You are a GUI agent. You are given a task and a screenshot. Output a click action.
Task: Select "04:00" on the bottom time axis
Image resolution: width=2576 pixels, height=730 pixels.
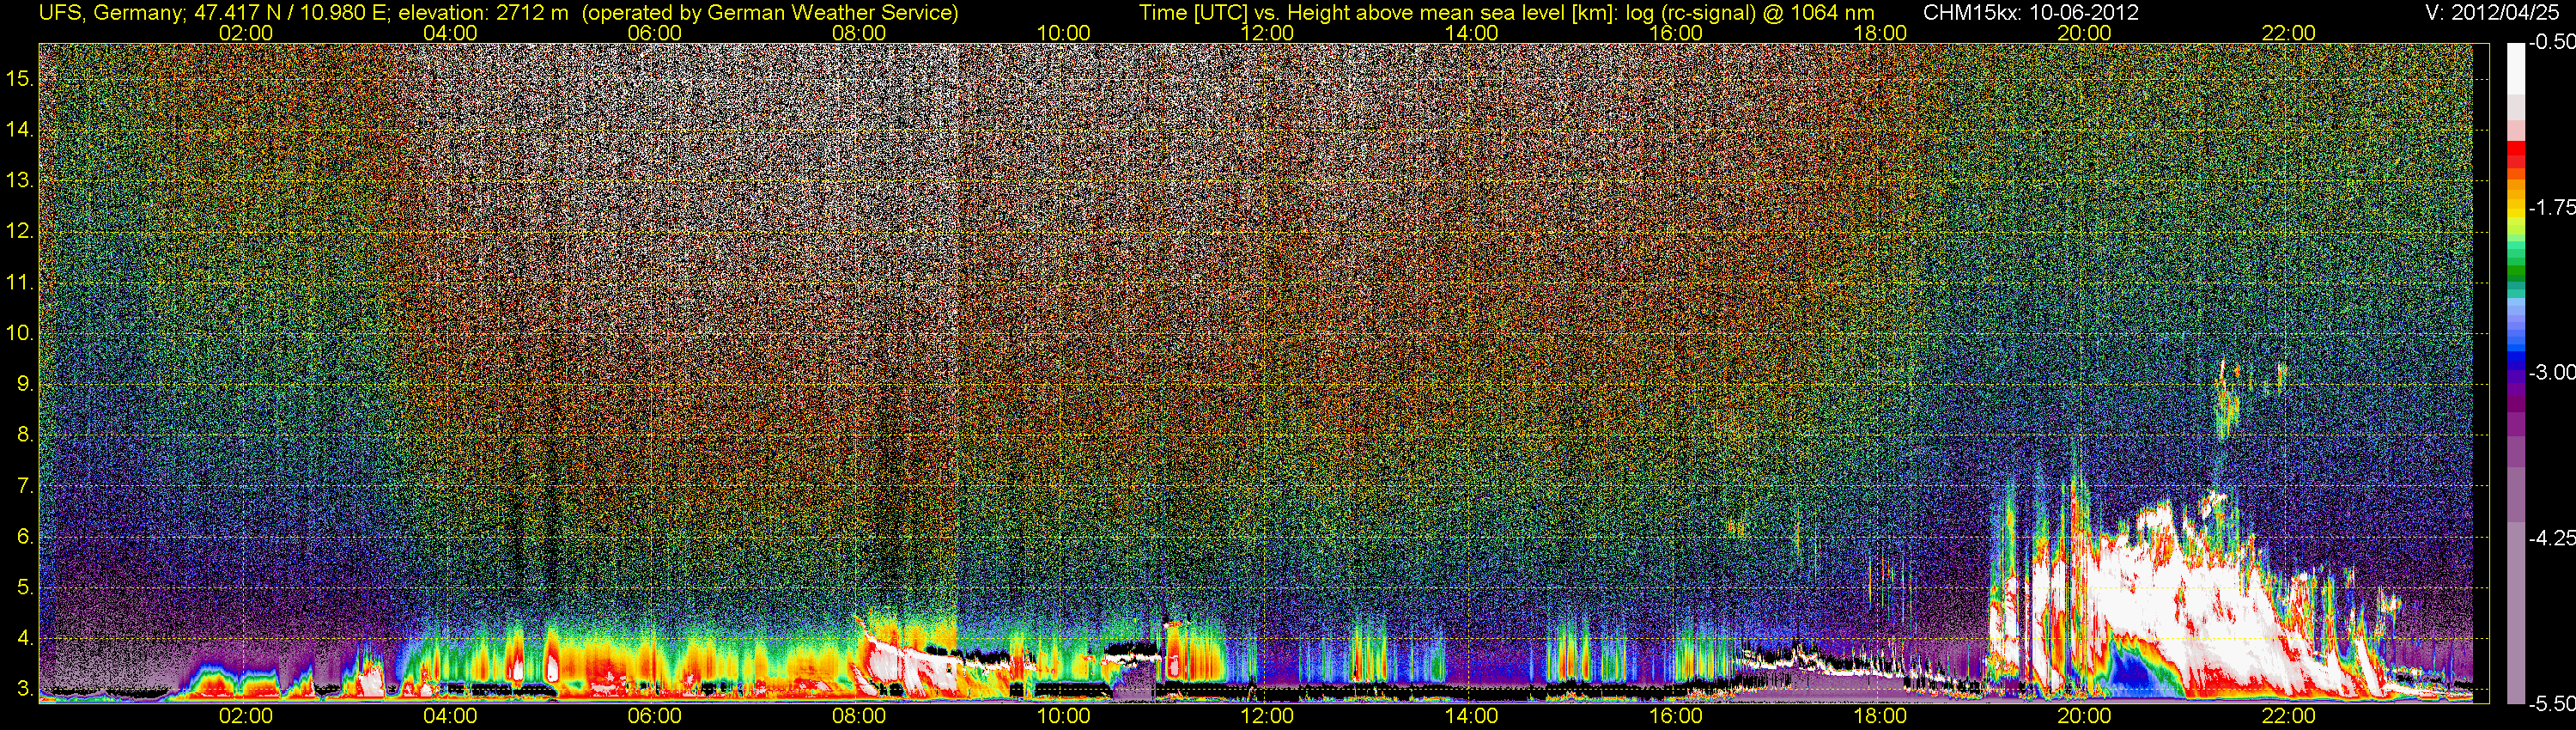[x=450, y=716]
